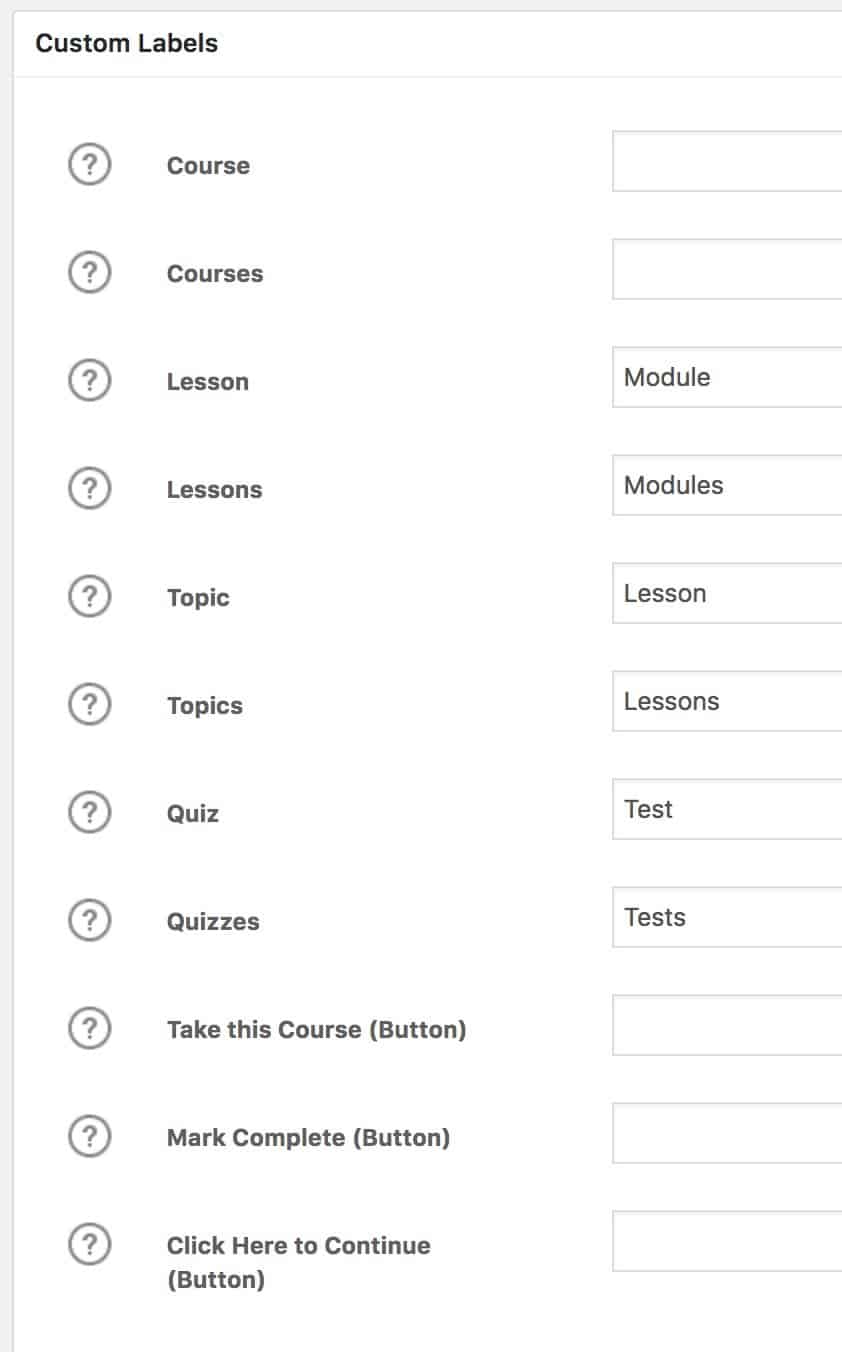
Task: Open help for Click Here to Continue label
Action: pos(89,1244)
